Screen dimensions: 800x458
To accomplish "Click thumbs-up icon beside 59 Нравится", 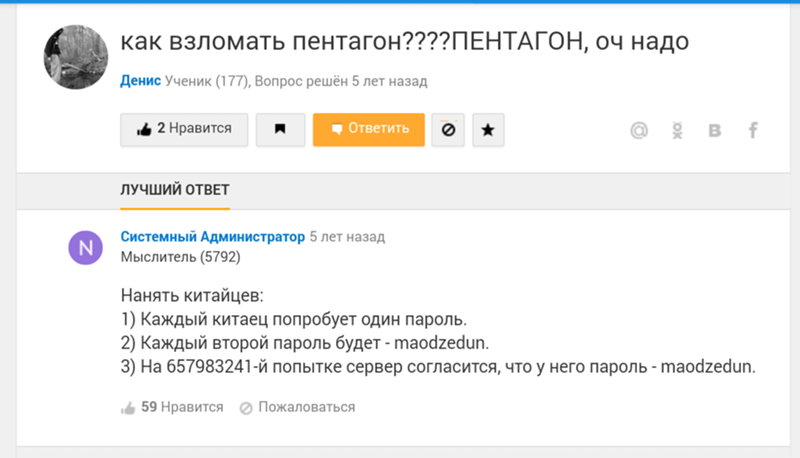I will tap(128, 408).
